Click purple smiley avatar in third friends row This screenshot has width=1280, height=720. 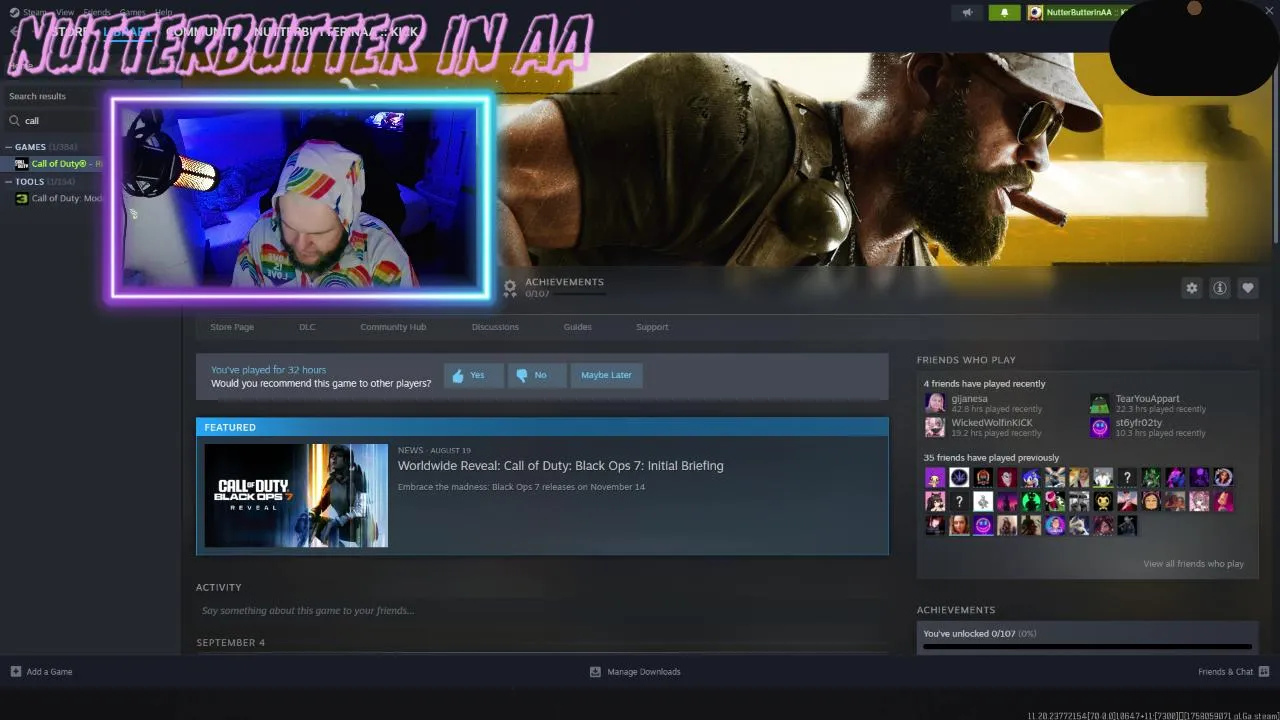coord(983,525)
